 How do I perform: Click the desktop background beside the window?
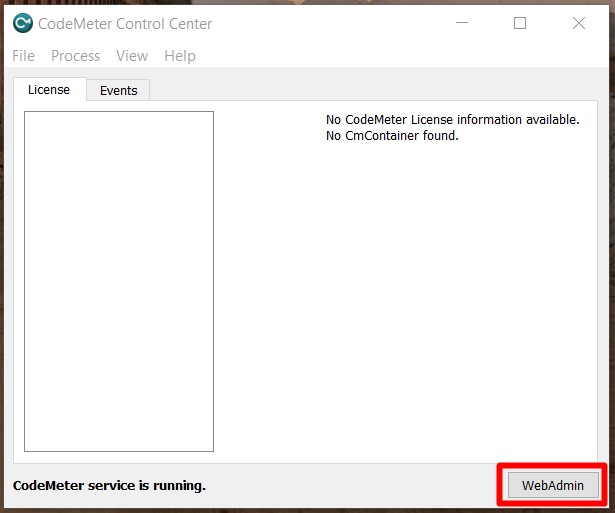coord(610,300)
